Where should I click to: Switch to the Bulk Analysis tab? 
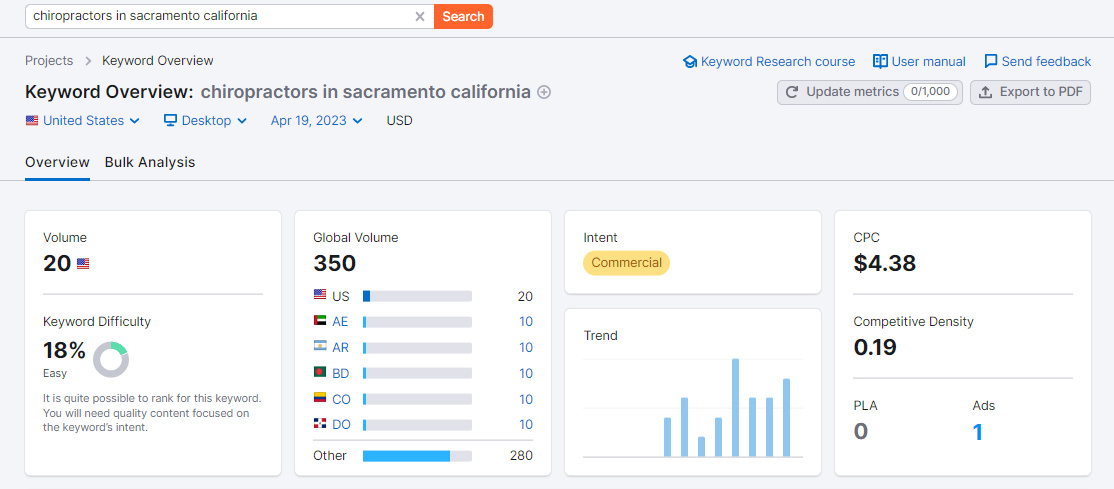coord(150,162)
